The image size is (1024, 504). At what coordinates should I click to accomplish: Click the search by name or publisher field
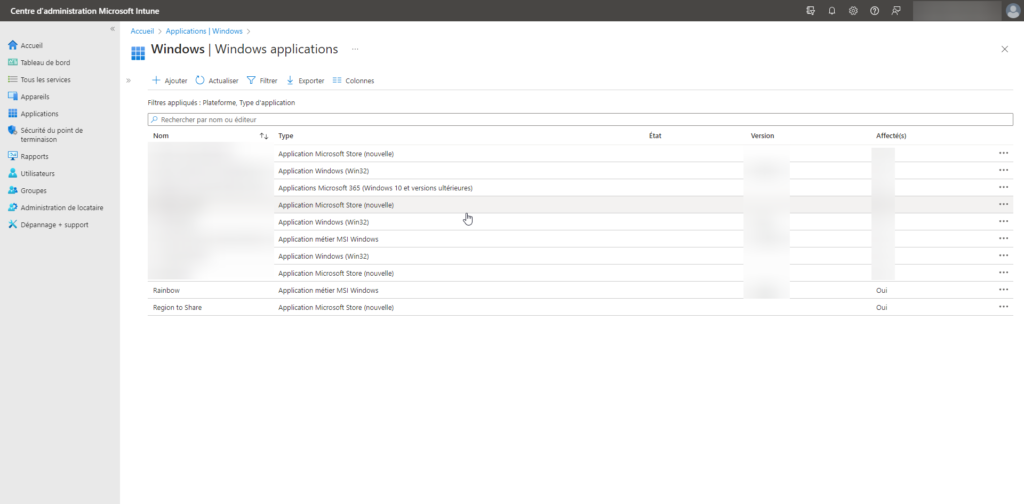pos(580,119)
